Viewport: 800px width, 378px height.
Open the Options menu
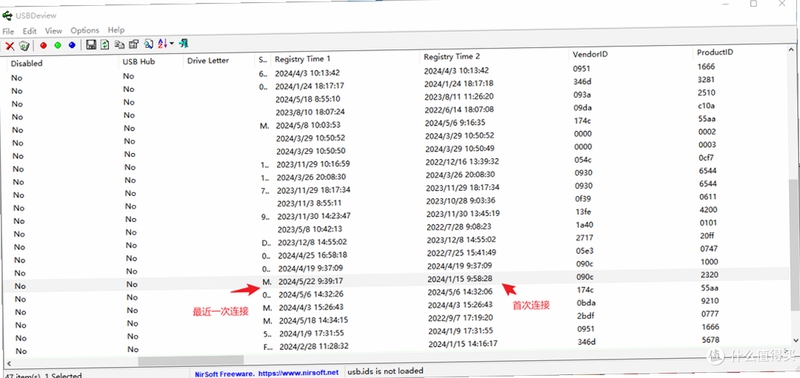click(x=85, y=30)
